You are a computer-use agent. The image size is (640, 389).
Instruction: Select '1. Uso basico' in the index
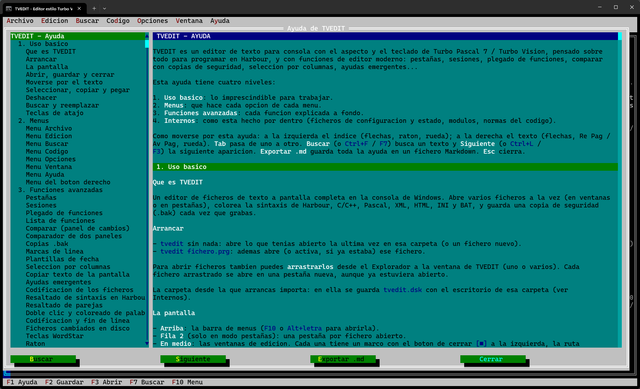coord(43,44)
